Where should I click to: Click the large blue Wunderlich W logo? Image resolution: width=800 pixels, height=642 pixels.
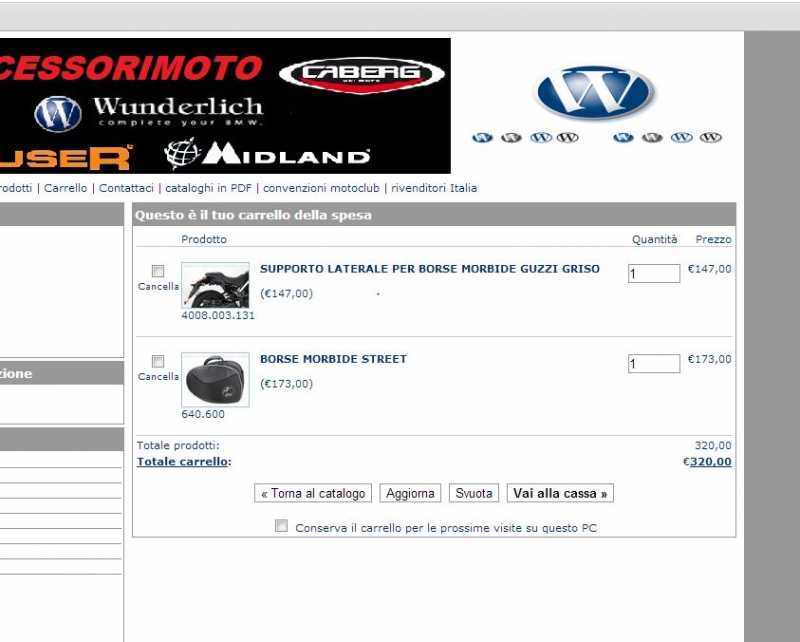click(595, 92)
